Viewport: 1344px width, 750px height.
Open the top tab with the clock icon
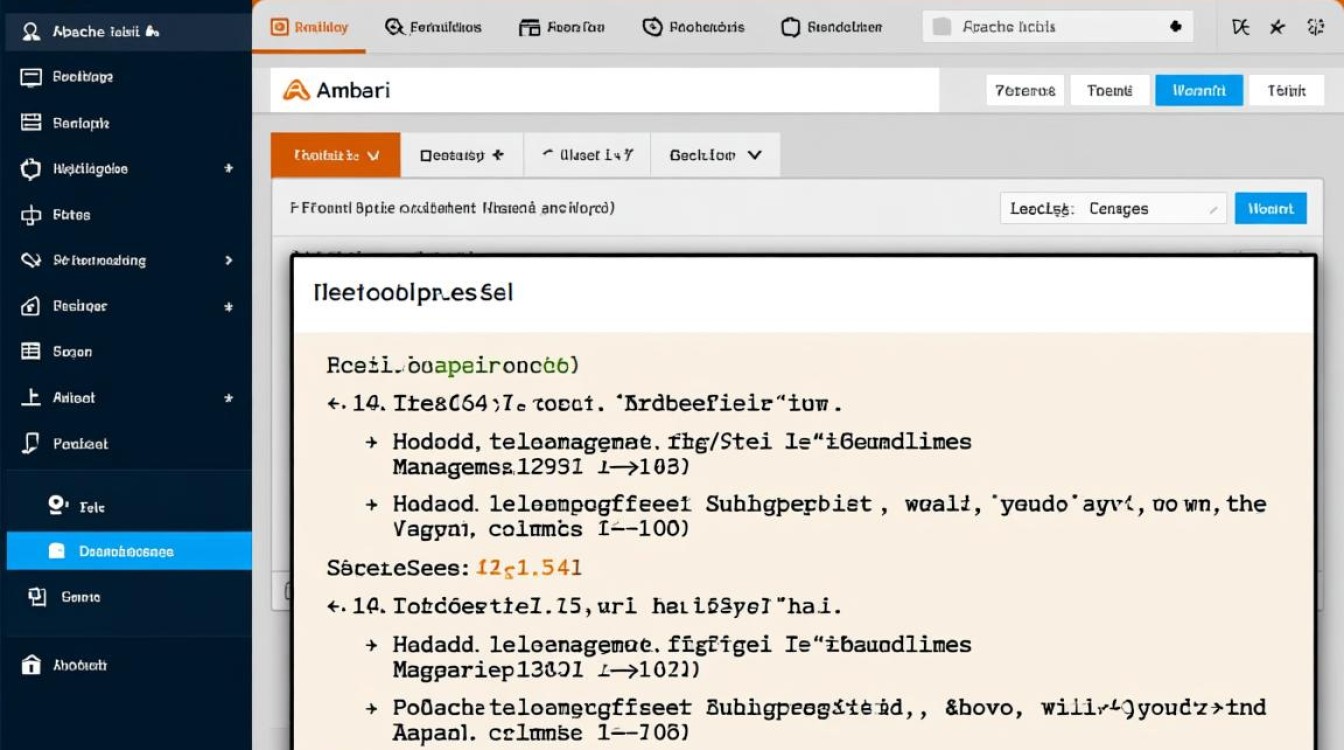tap(693, 27)
